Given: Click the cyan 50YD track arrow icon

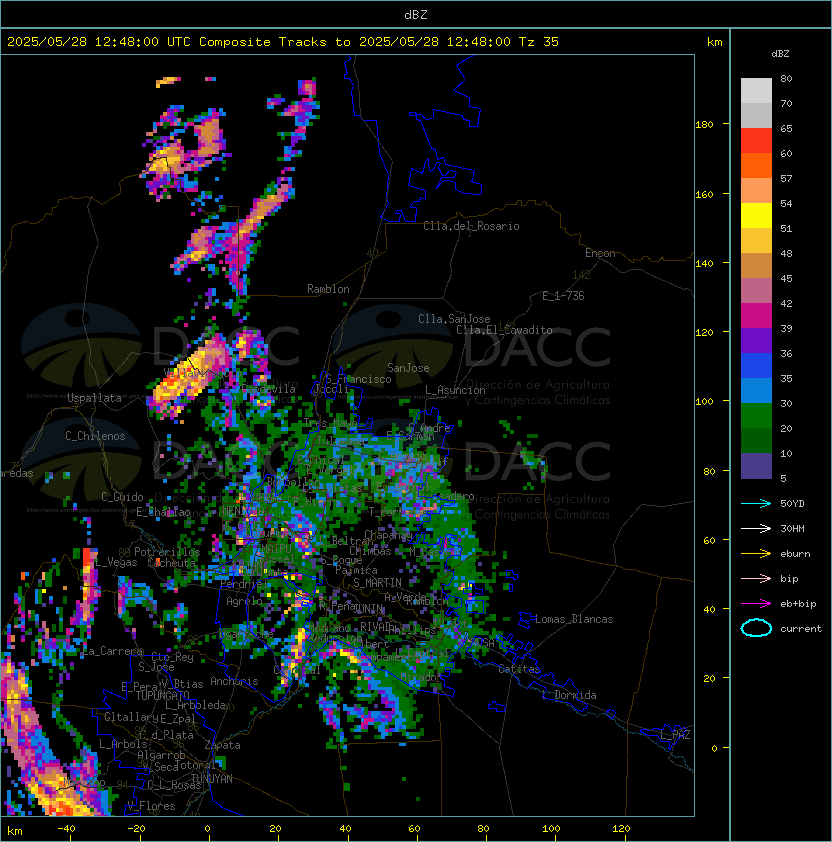Looking at the screenshot, I should click(x=756, y=504).
